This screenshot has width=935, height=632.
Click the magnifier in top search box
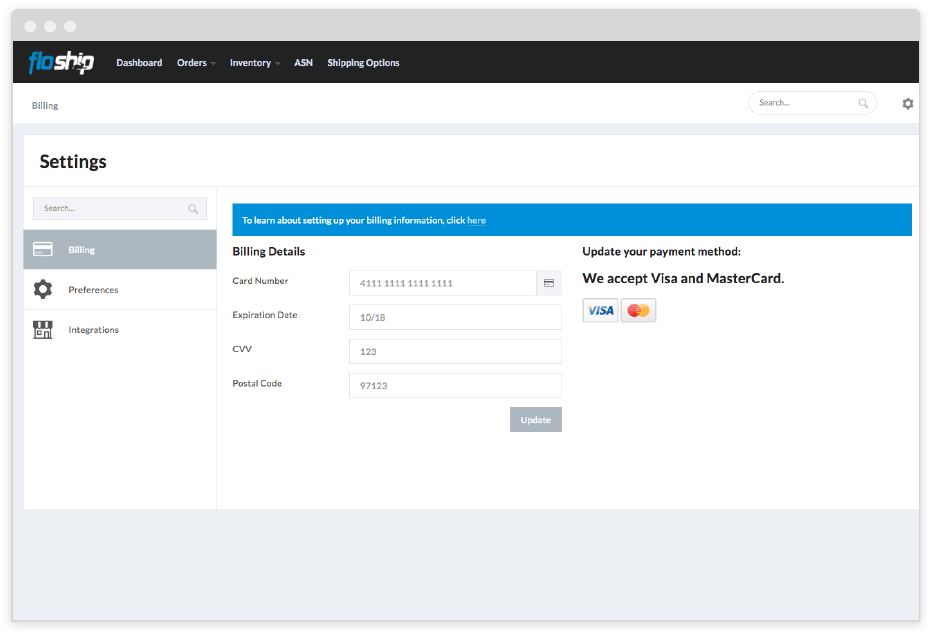point(863,103)
